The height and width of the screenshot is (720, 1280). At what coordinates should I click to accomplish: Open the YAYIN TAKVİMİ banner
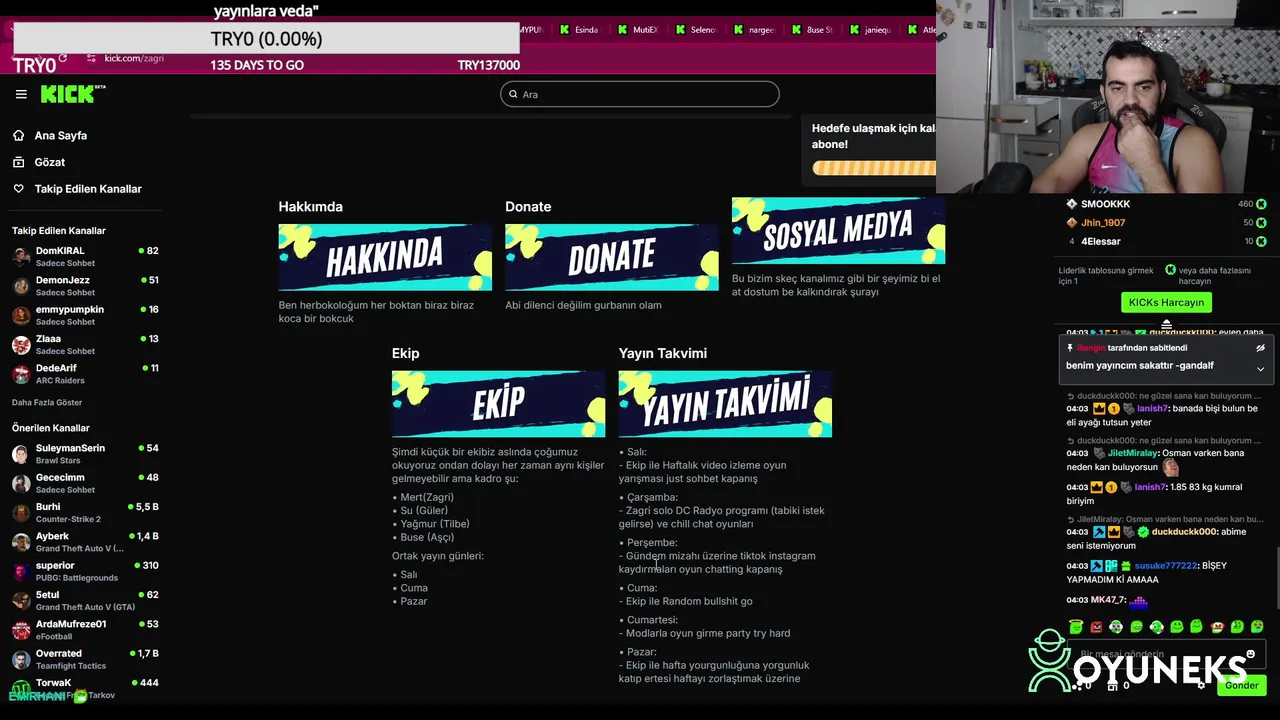pos(725,404)
